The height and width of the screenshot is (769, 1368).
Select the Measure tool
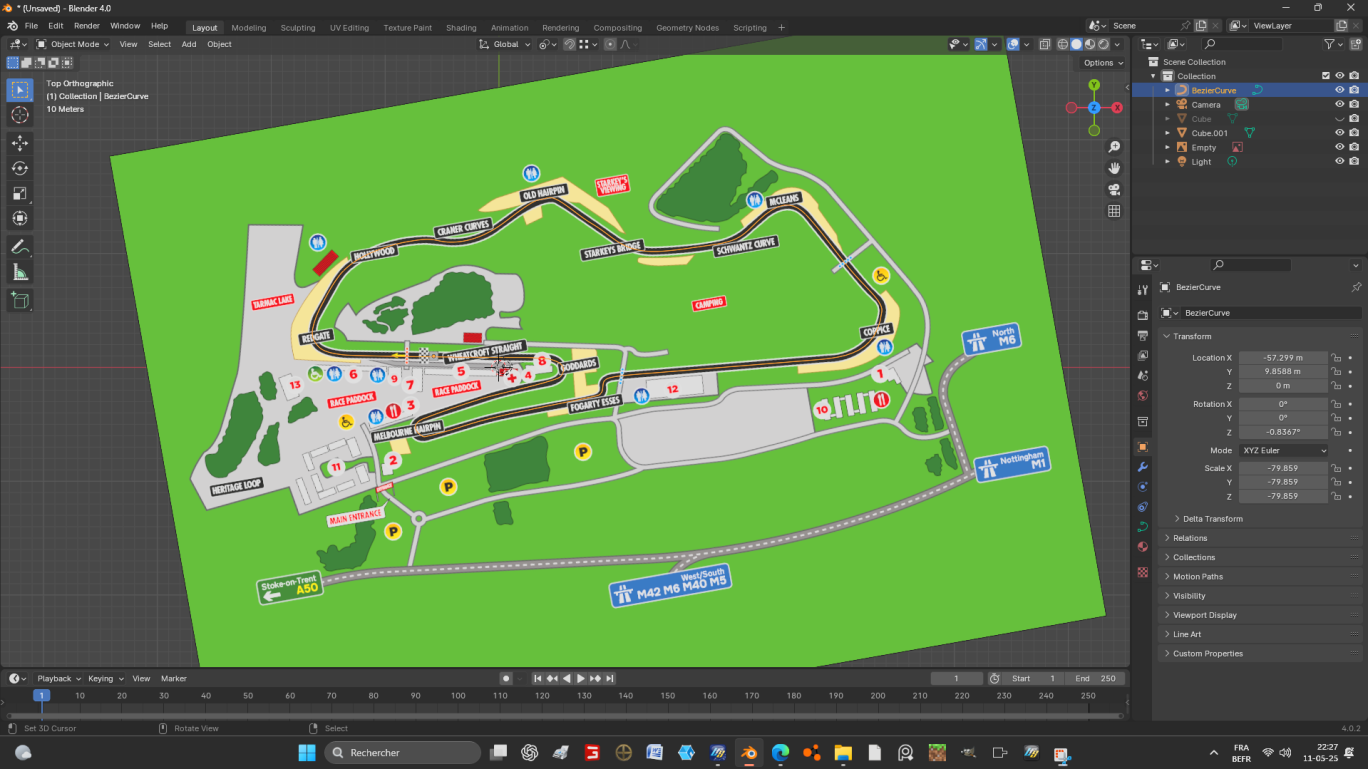pyautogui.click(x=20, y=272)
